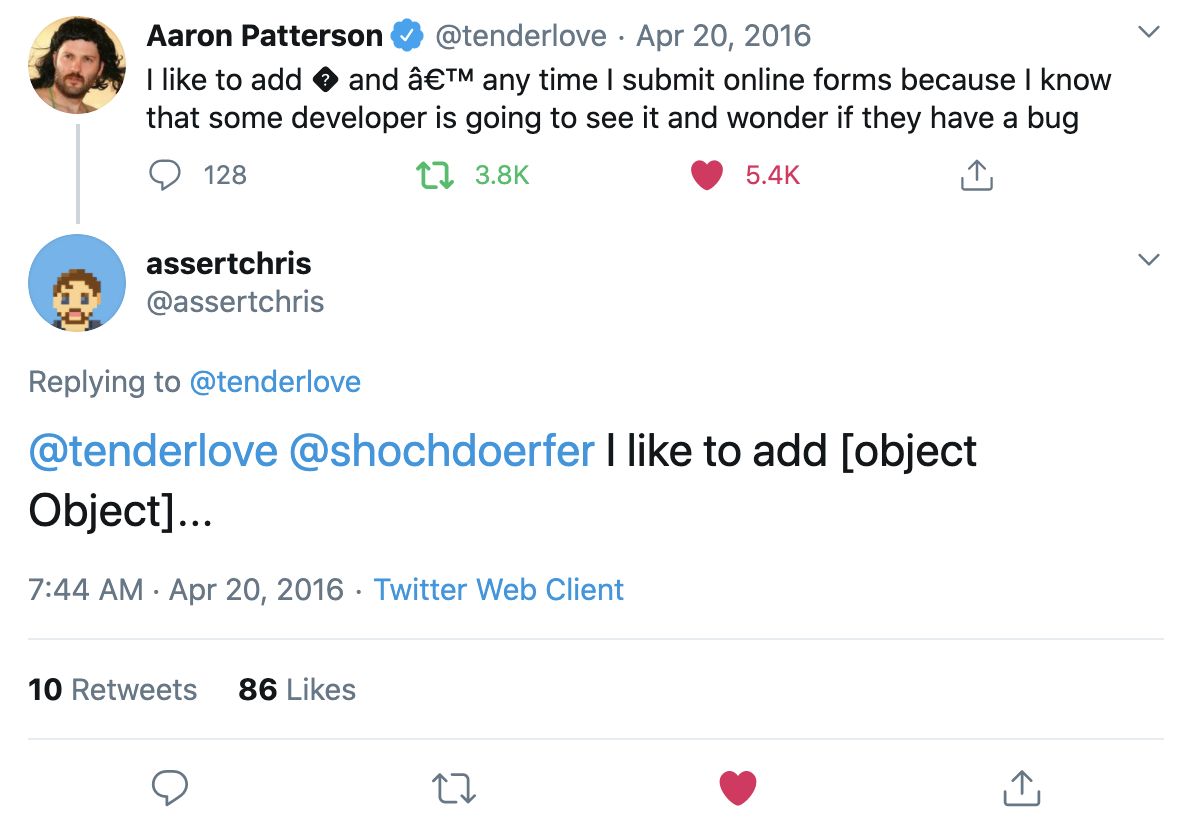Click assertchris's pixel-art avatar
This screenshot has height=832, width=1192.
click(x=76, y=284)
